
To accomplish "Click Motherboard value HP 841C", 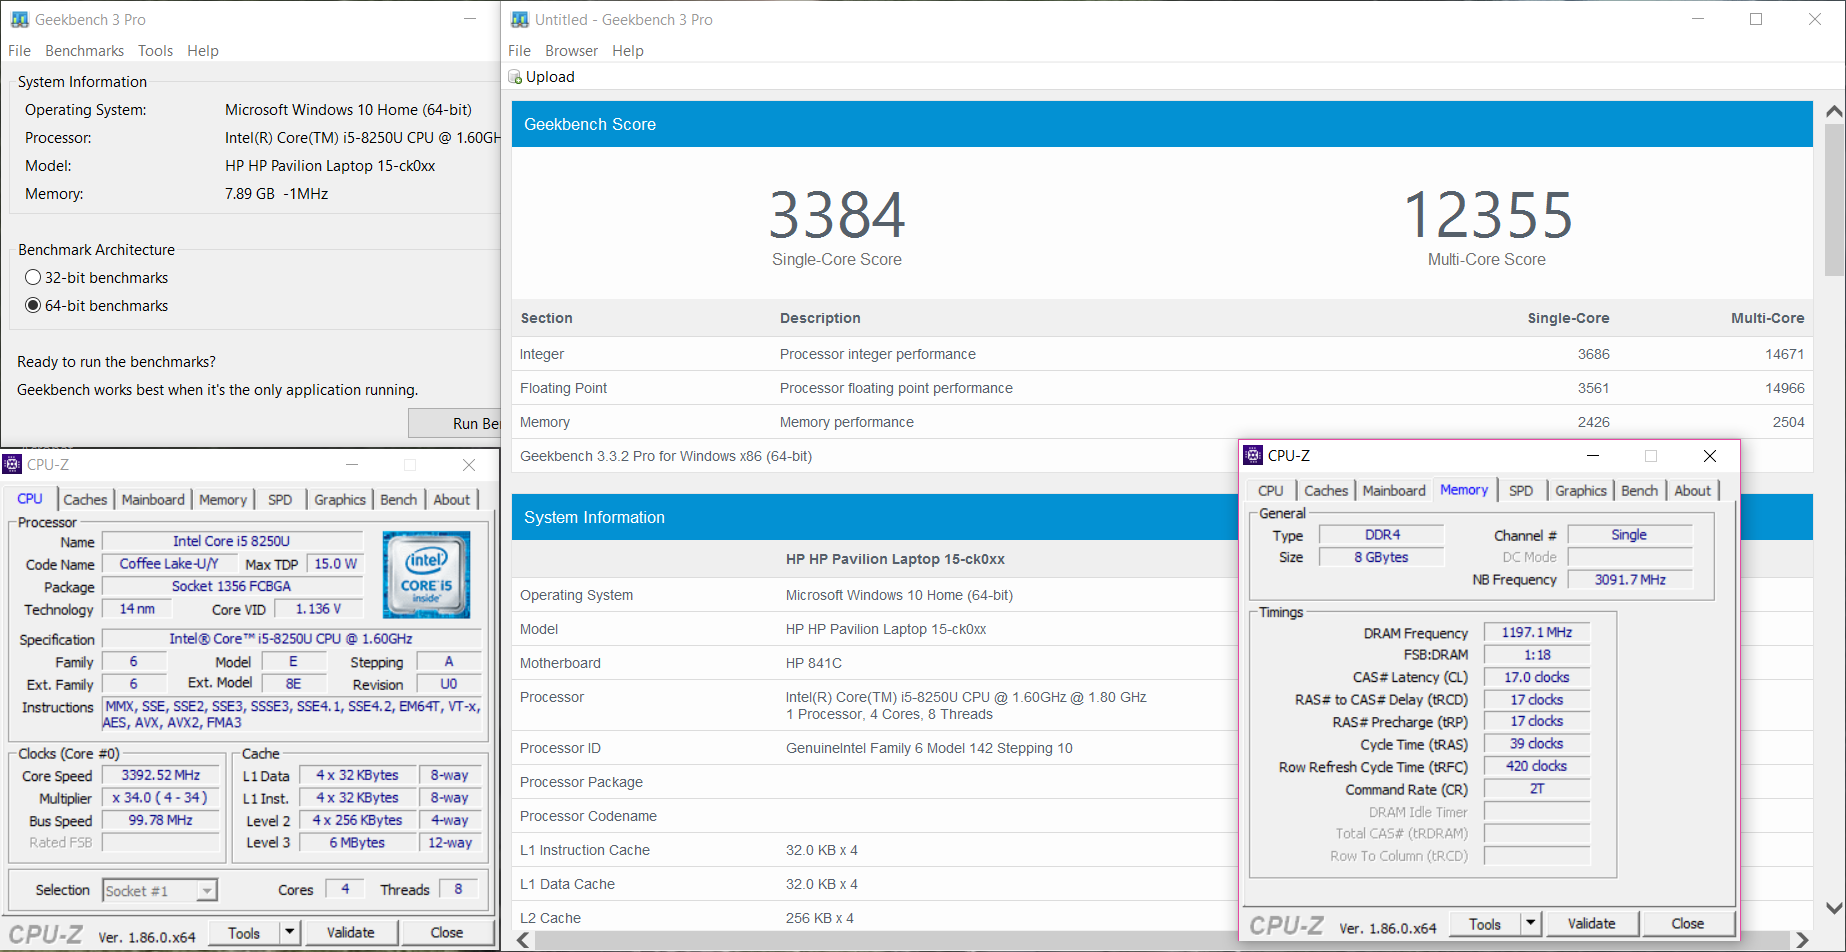I will coord(814,663).
